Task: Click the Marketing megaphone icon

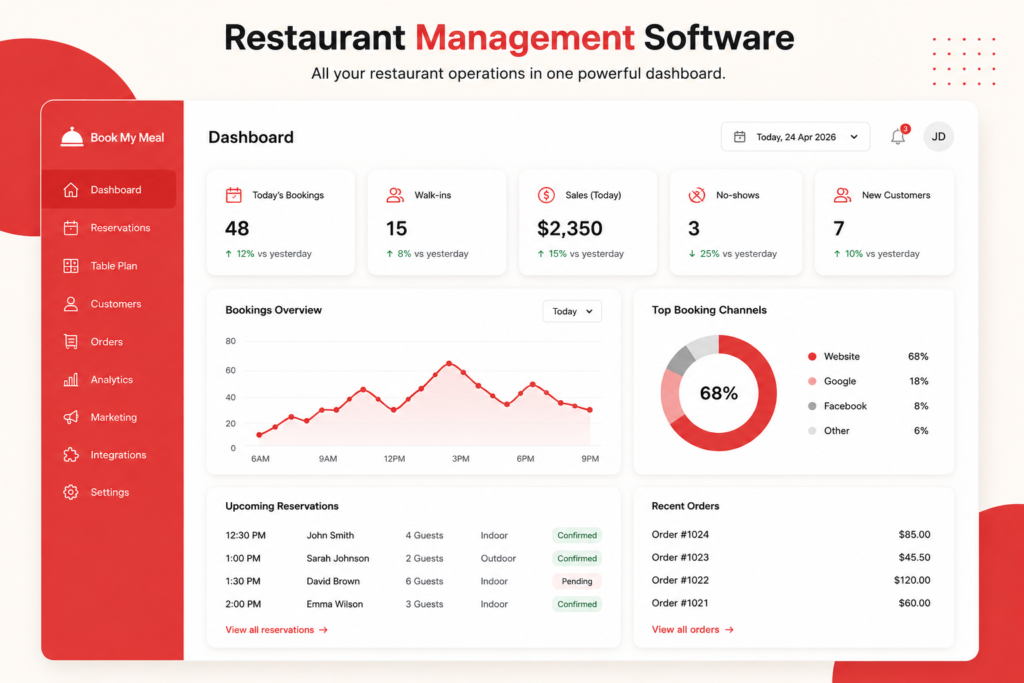Action: (71, 417)
